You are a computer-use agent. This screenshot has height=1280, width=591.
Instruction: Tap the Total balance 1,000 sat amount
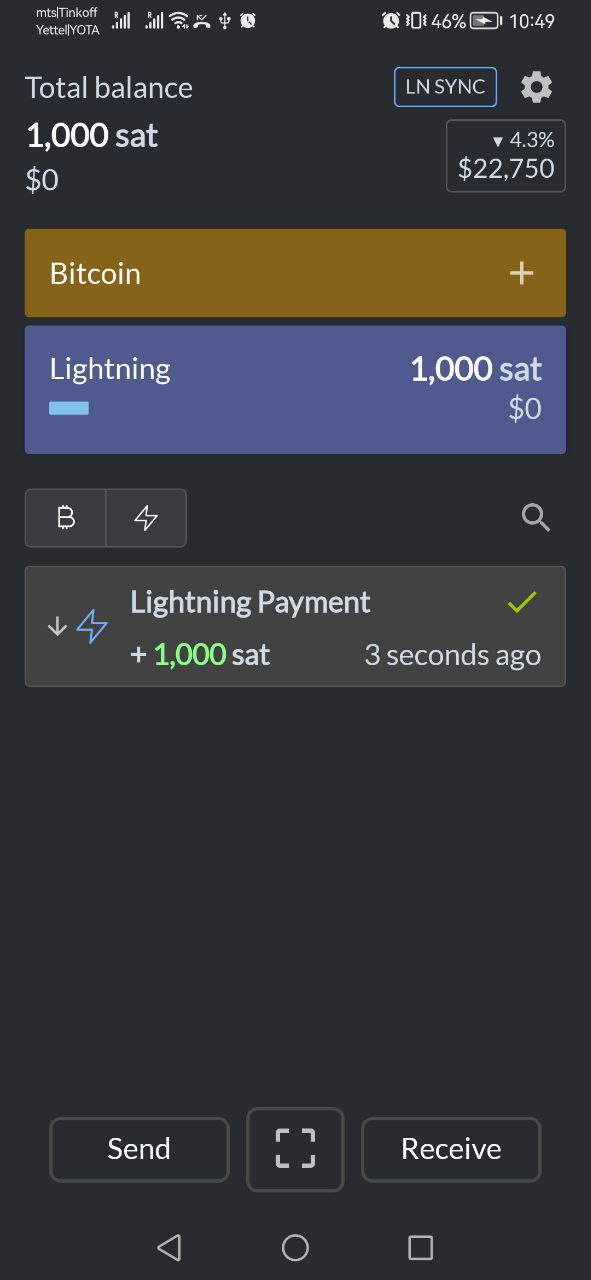92,136
